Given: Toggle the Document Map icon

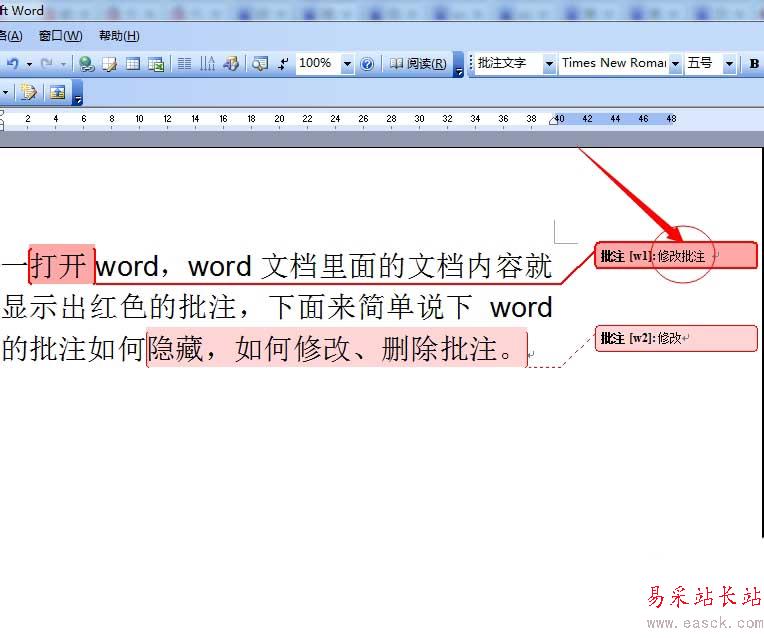Looking at the screenshot, I should (260, 64).
